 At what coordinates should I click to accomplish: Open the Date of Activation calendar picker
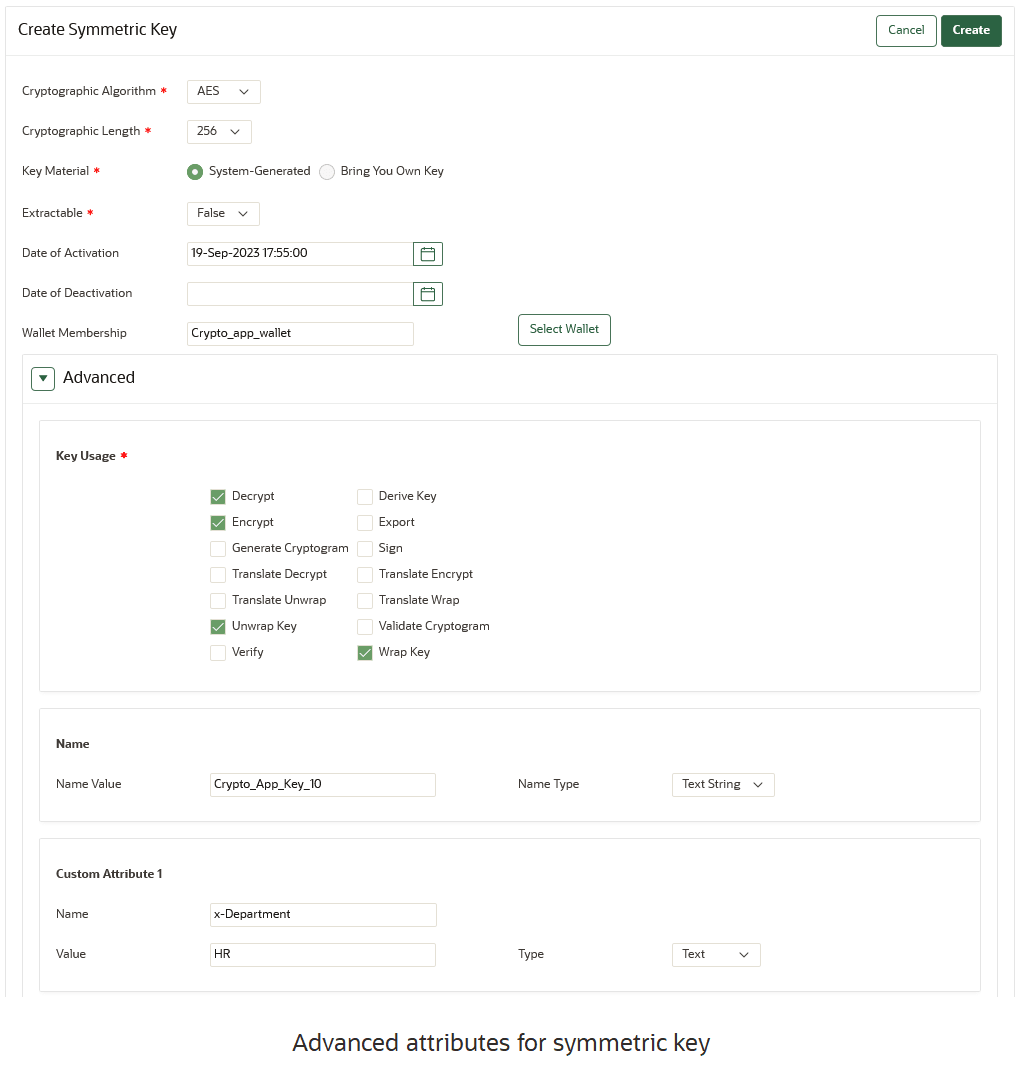(427, 253)
